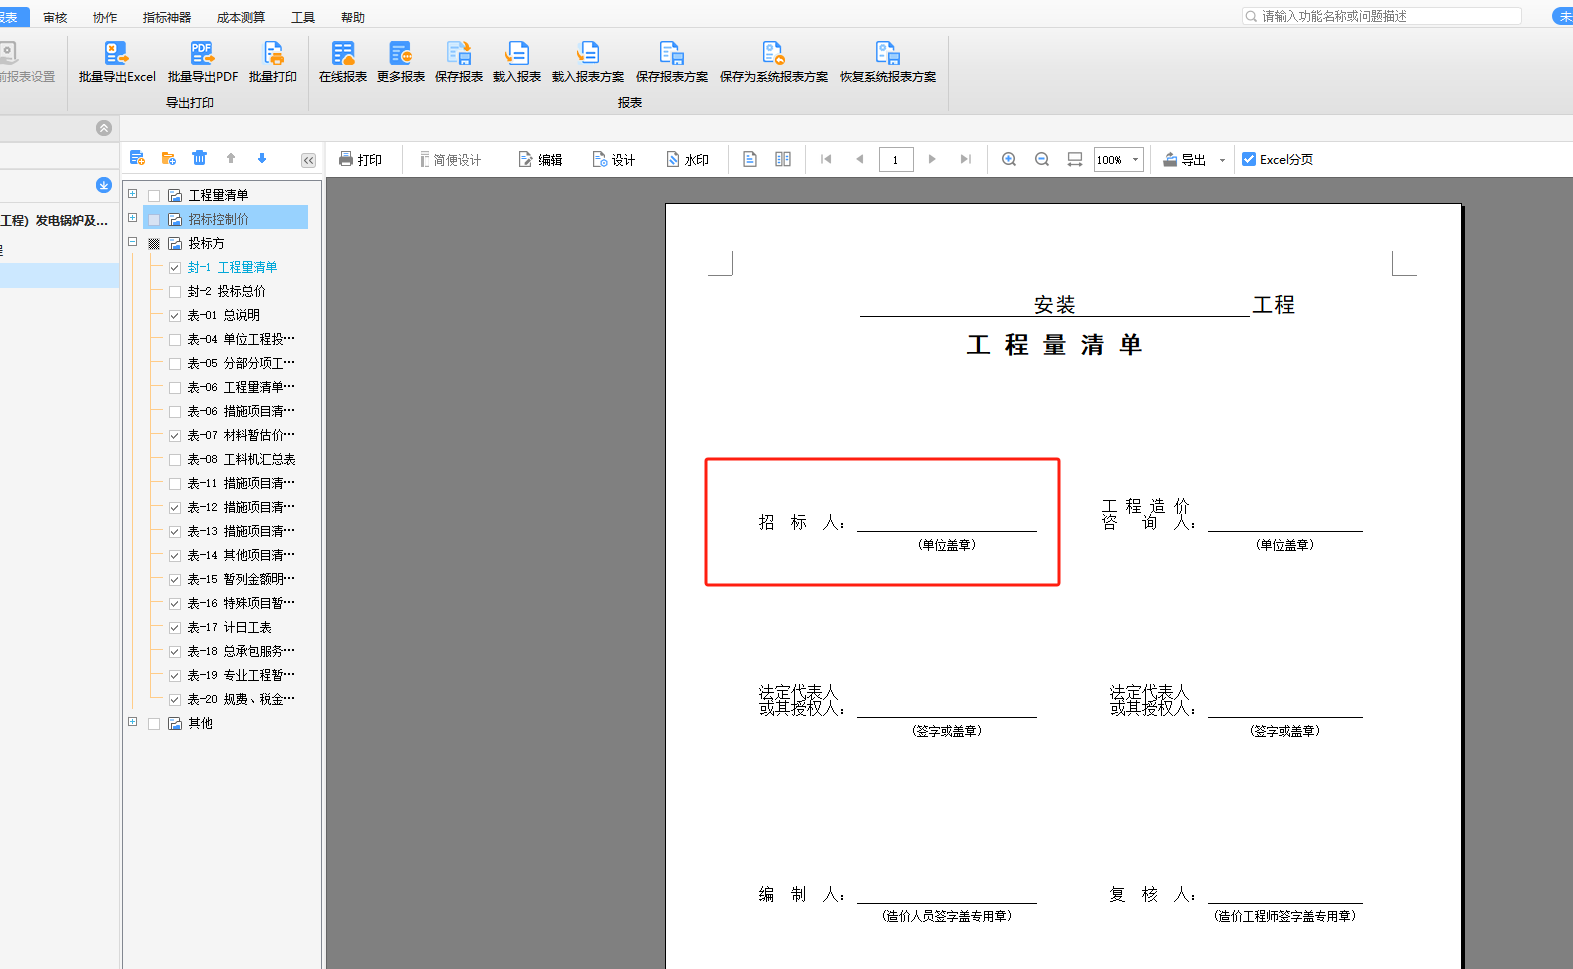Toggle 表-17 计日工表 checkbox
Viewport: 1573px width, 969px height.
pyautogui.click(x=175, y=628)
